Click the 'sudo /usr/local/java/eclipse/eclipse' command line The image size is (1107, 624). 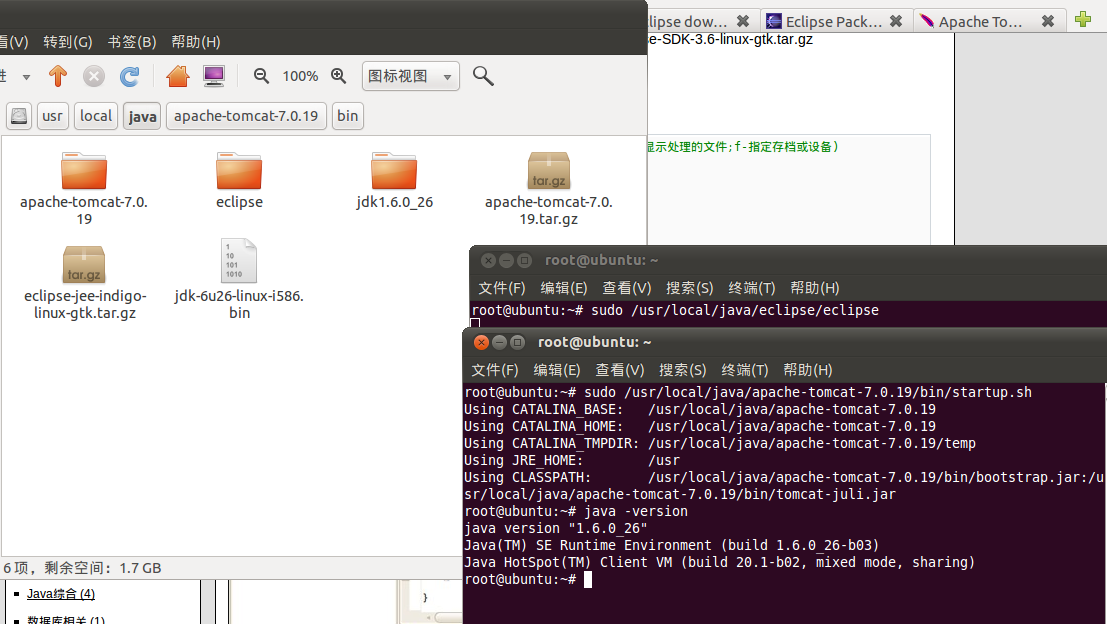675,311
